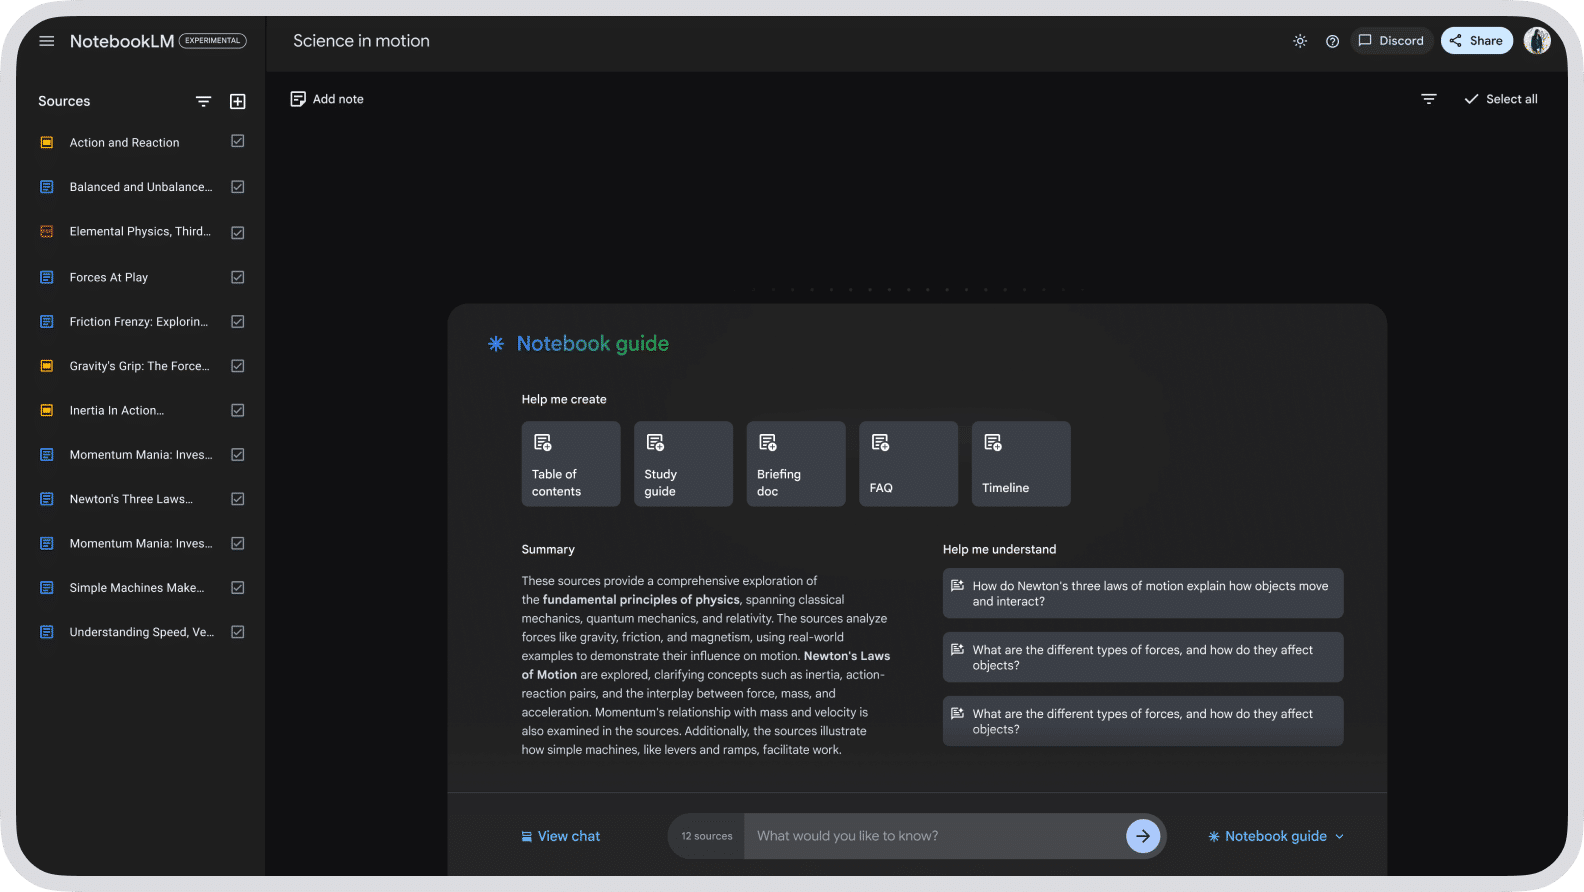Toggle light/dark theme sun icon
1584x892 pixels.
[x=1300, y=41]
